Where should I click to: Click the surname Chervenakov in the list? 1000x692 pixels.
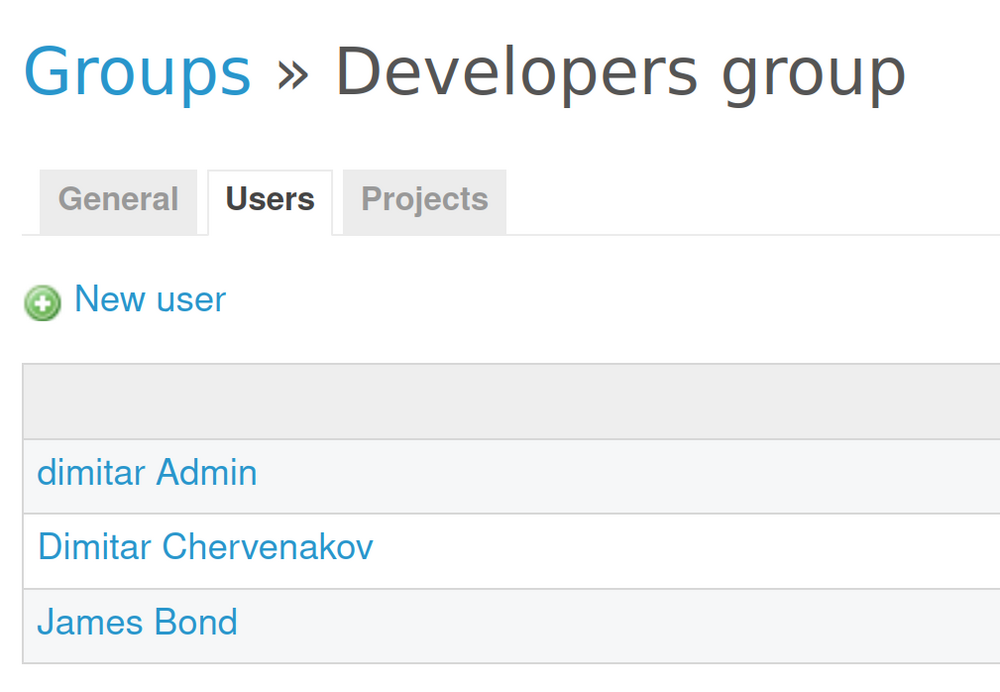tap(267, 547)
